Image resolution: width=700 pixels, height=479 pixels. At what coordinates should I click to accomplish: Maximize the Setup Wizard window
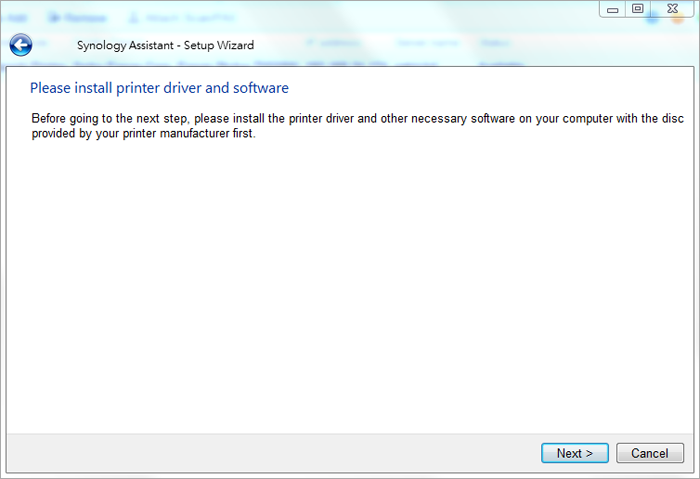click(637, 9)
